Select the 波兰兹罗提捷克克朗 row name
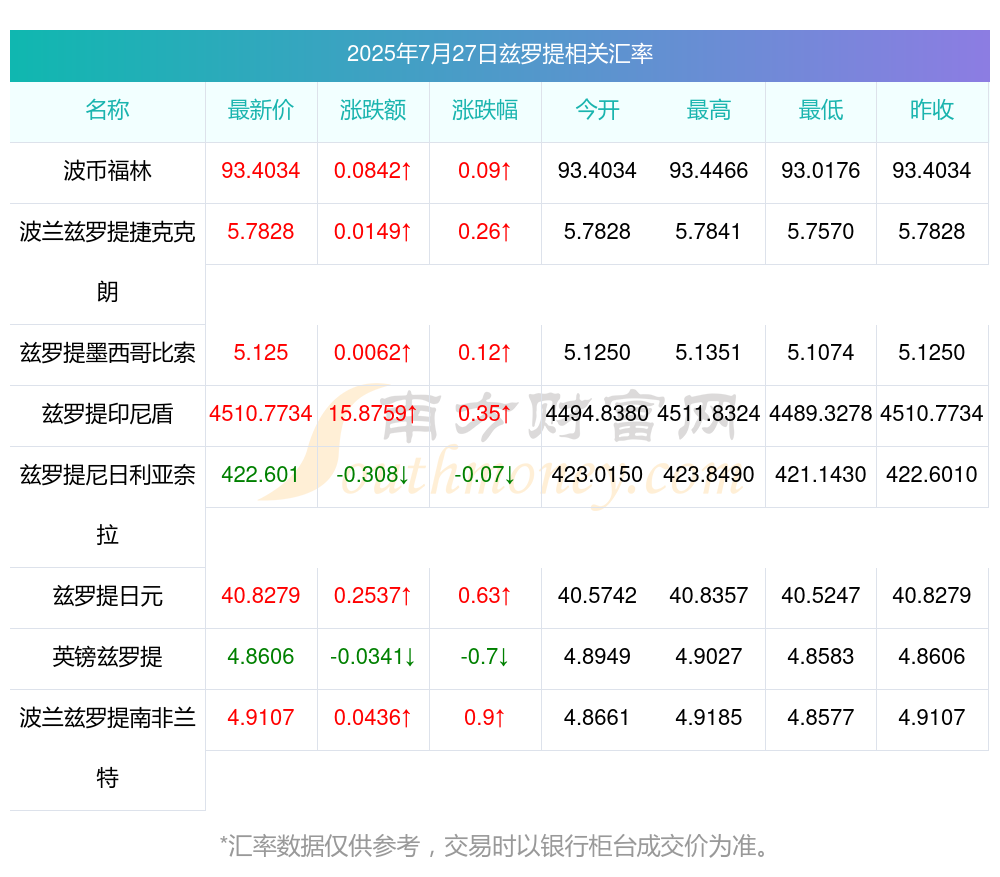Image resolution: width=1000 pixels, height=877 pixels. click(107, 262)
